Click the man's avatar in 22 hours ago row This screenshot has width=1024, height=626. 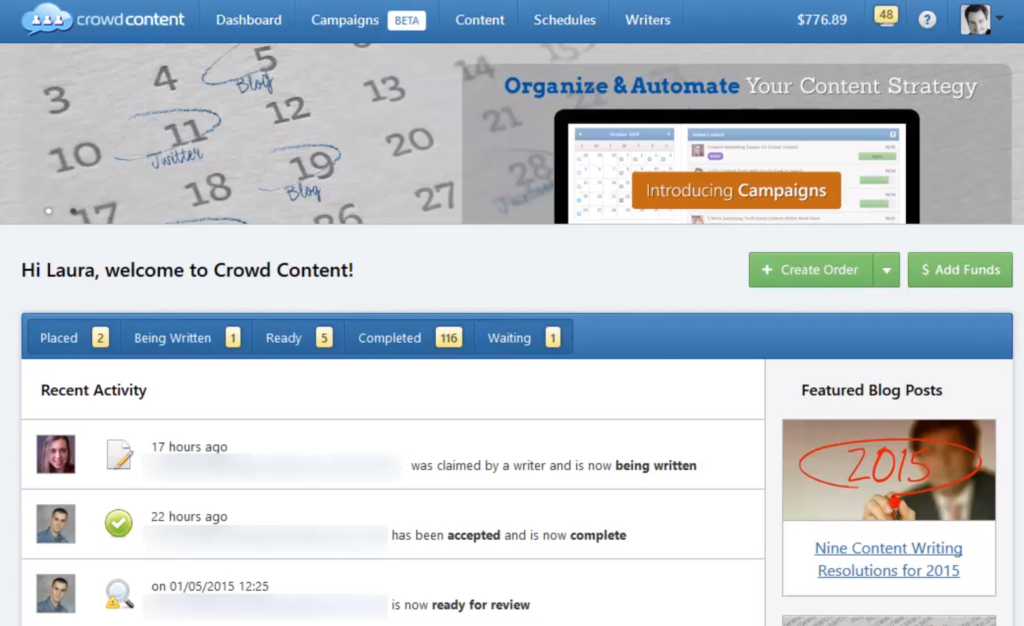pos(56,524)
